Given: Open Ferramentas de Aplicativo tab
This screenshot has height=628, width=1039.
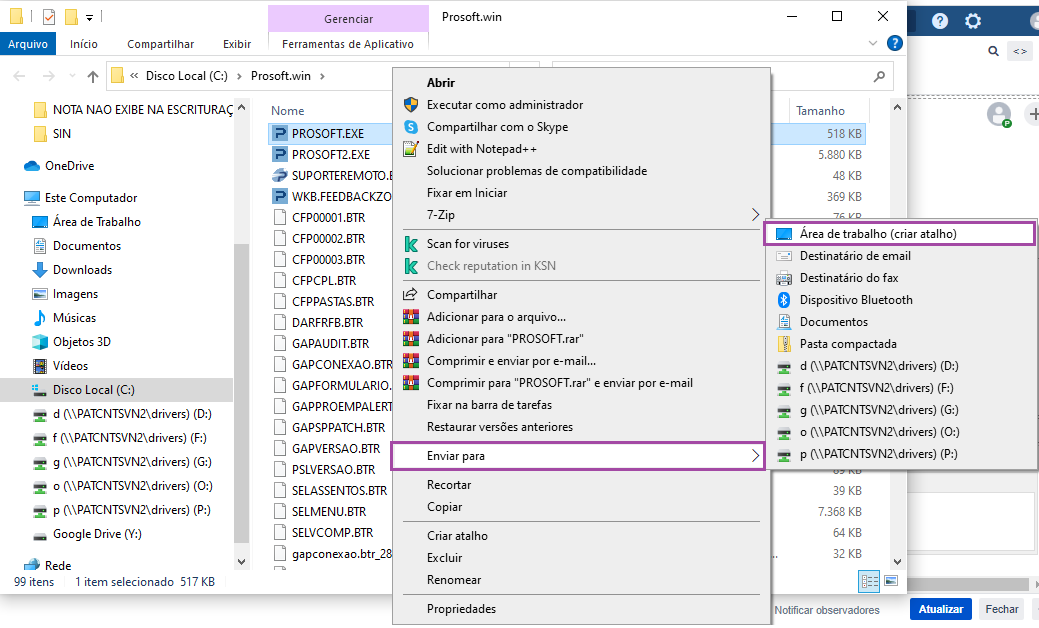Looking at the screenshot, I should (348, 44).
